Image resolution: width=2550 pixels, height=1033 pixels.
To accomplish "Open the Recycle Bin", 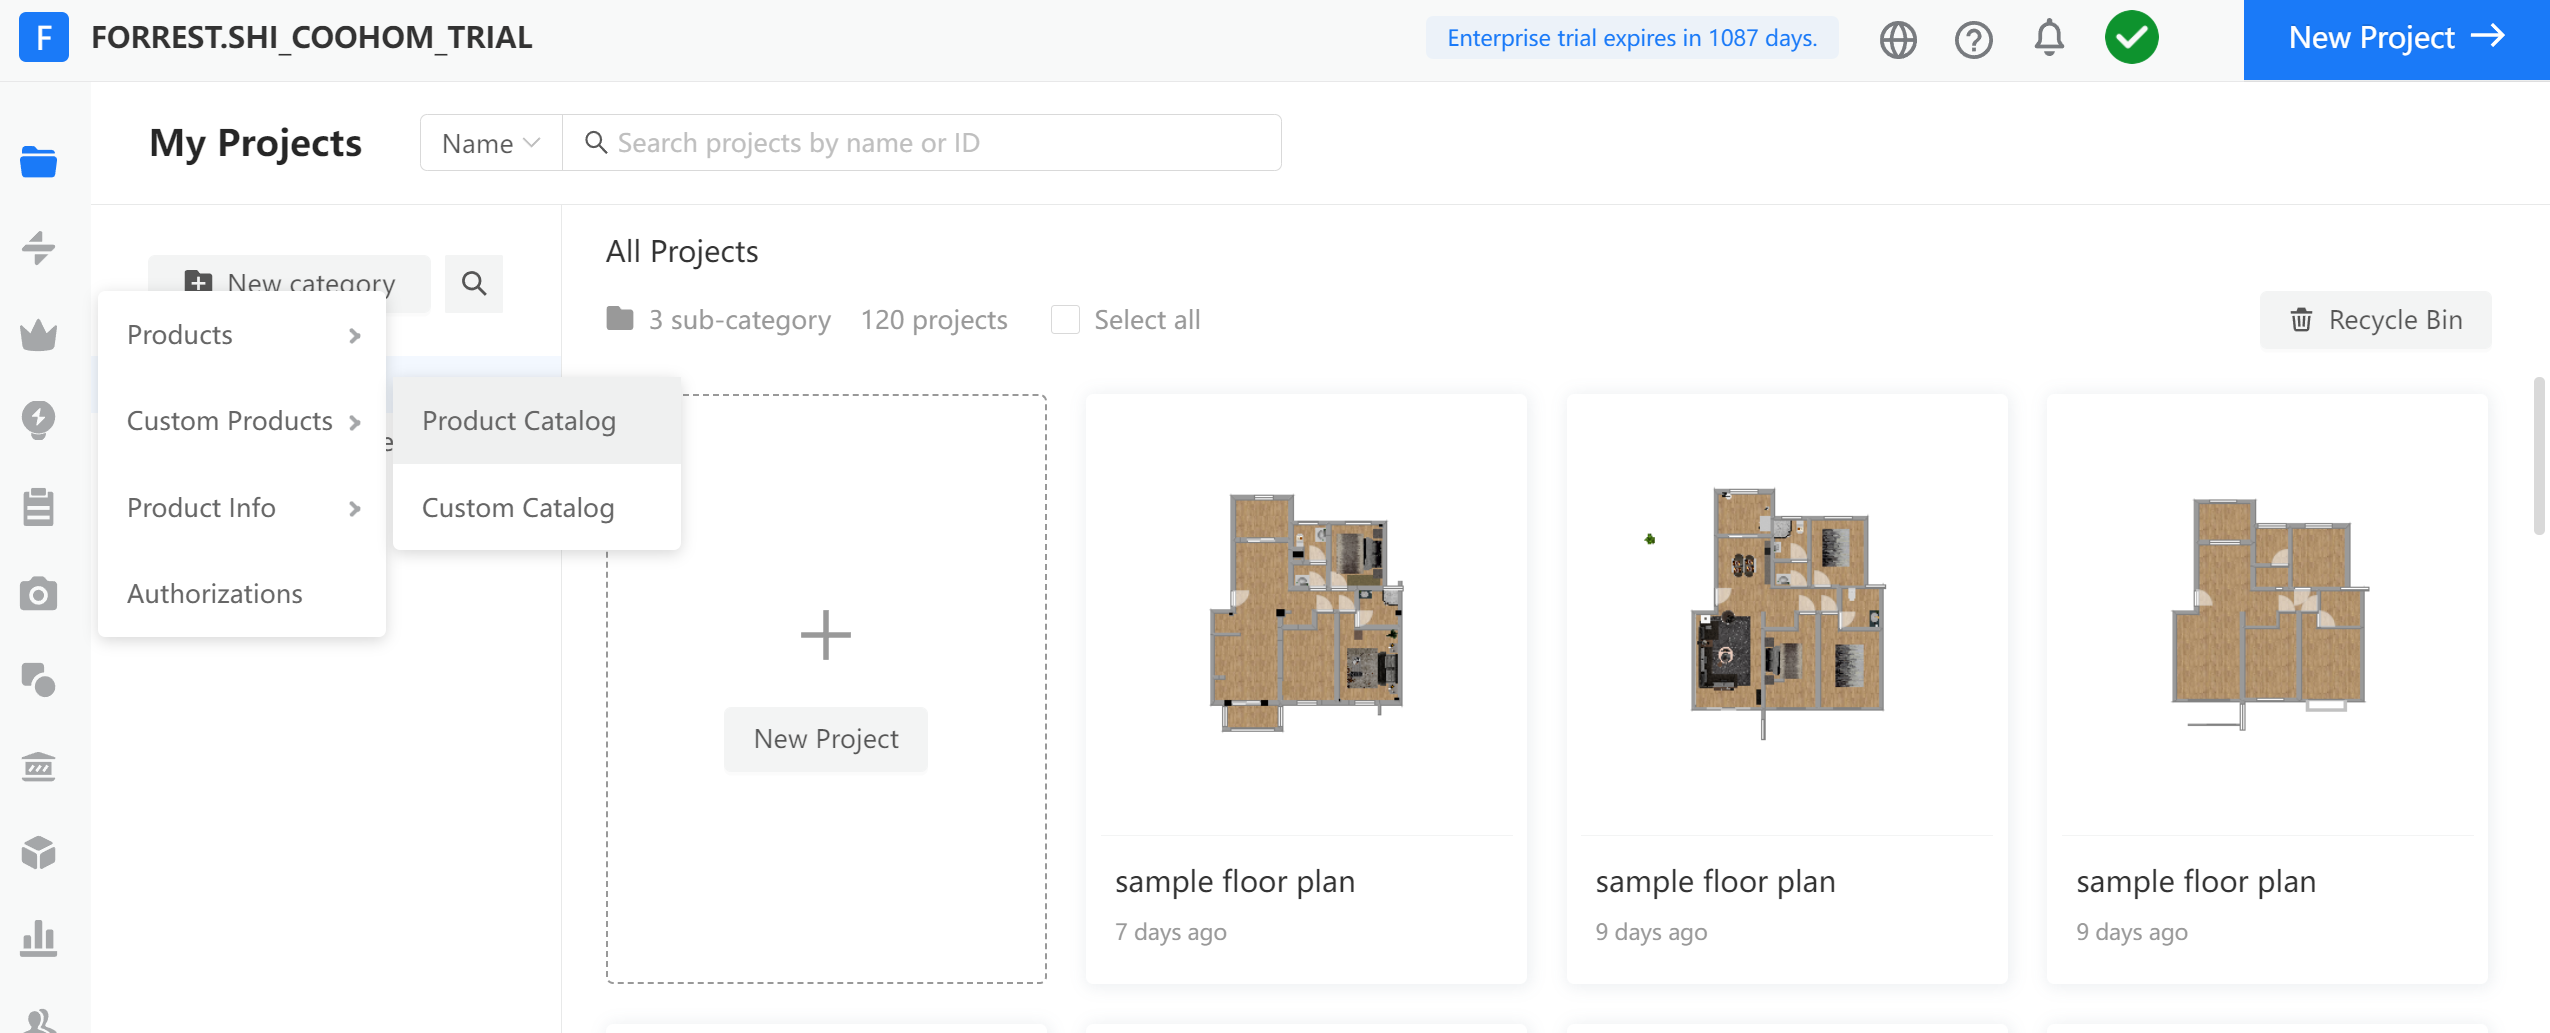I will (2375, 320).
